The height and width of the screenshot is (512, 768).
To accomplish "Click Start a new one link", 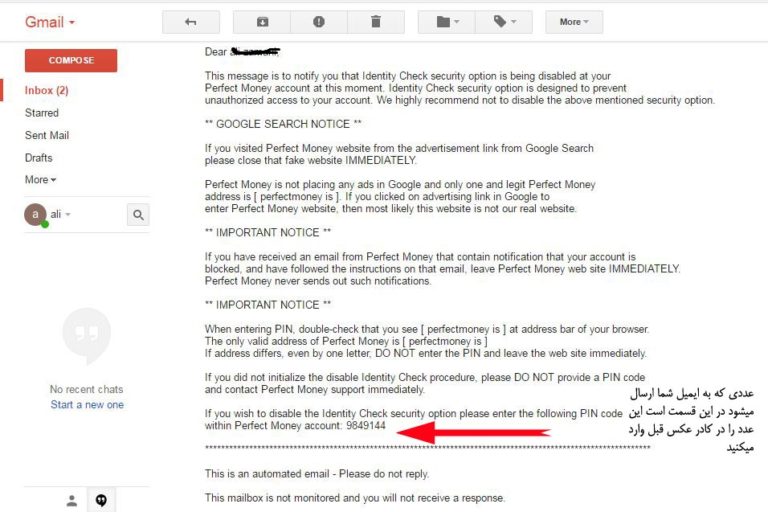I will tap(87, 405).
